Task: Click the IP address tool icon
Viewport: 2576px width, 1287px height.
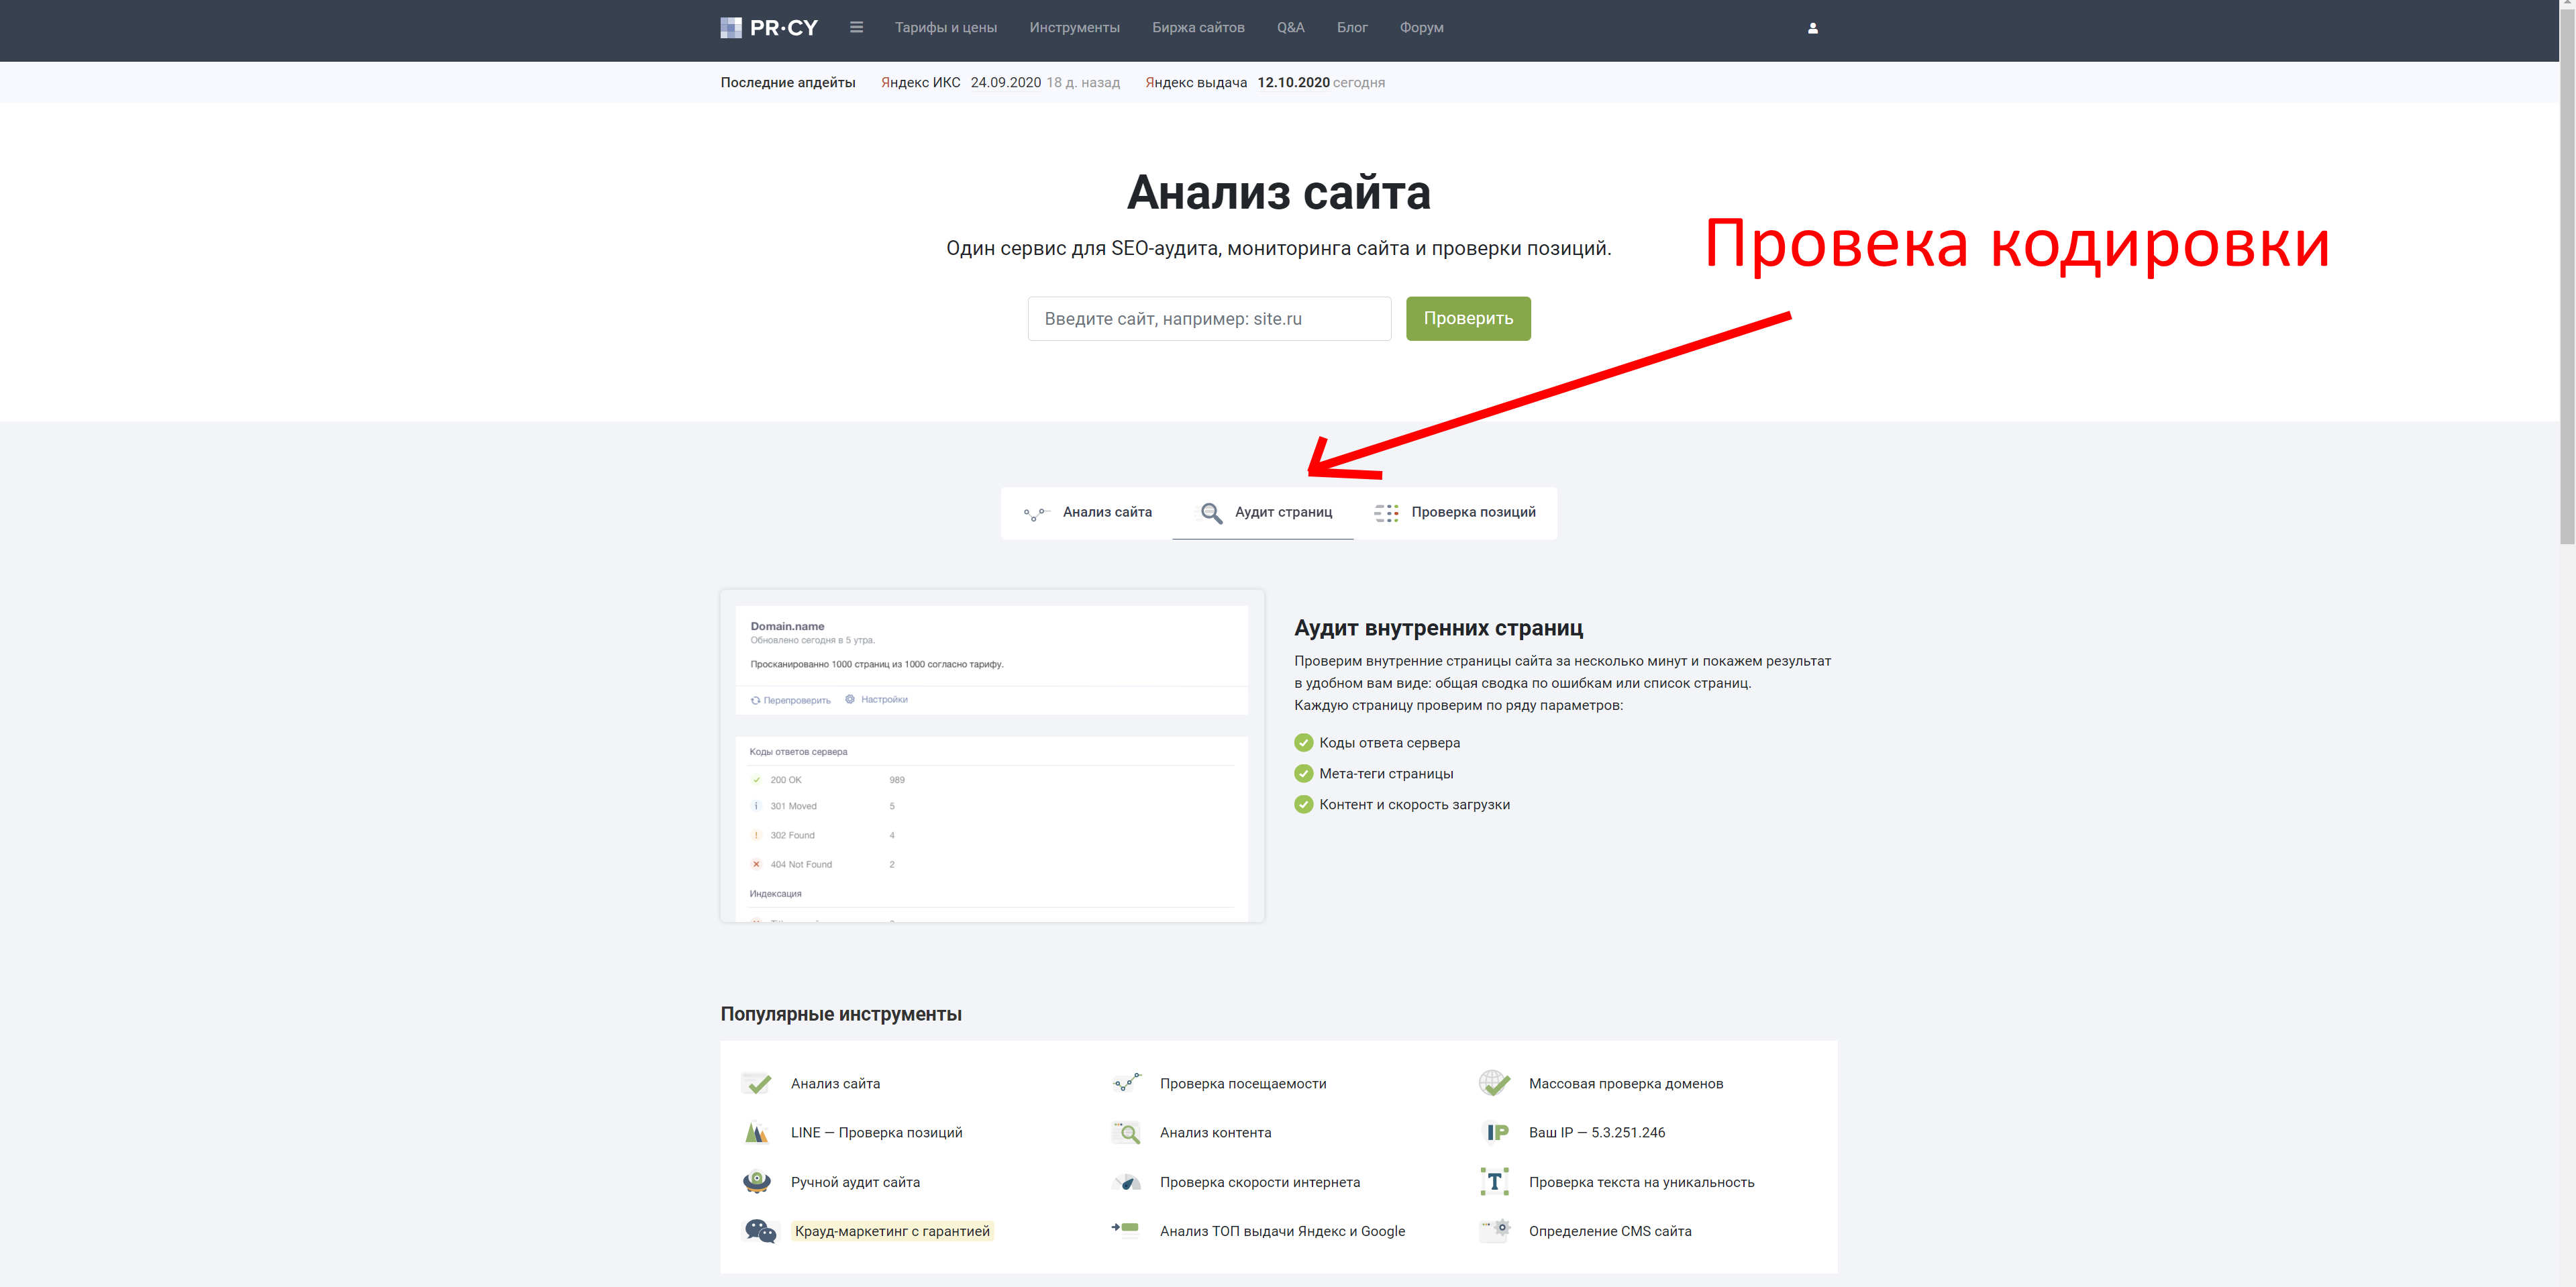Action: pyautogui.click(x=1496, y=1132)
